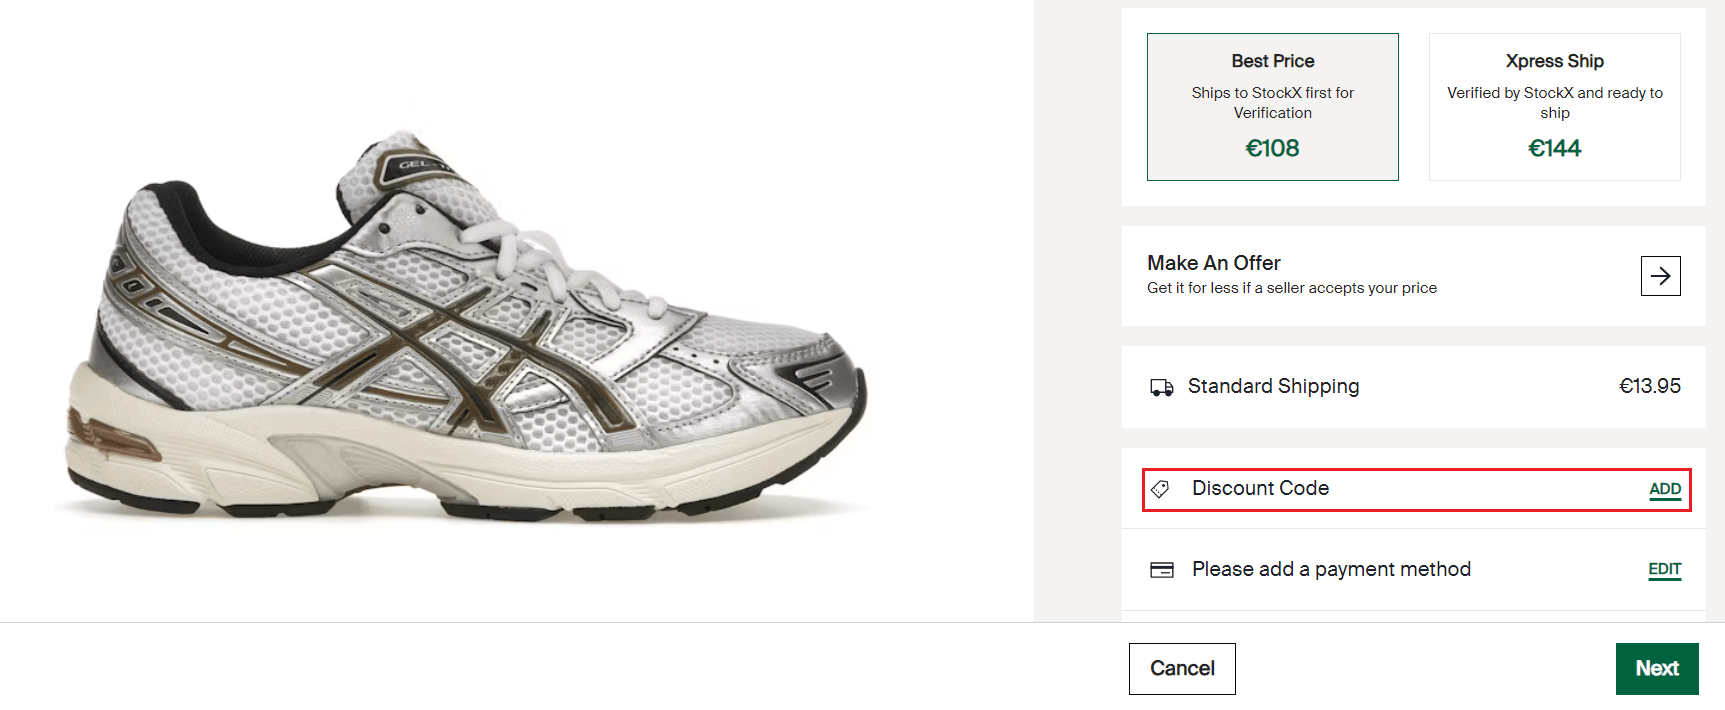The image size is (1725, 710).
Task: Select the Xpress Ship purchase option
Action: pyautogui.click(x=1554, y=106)
